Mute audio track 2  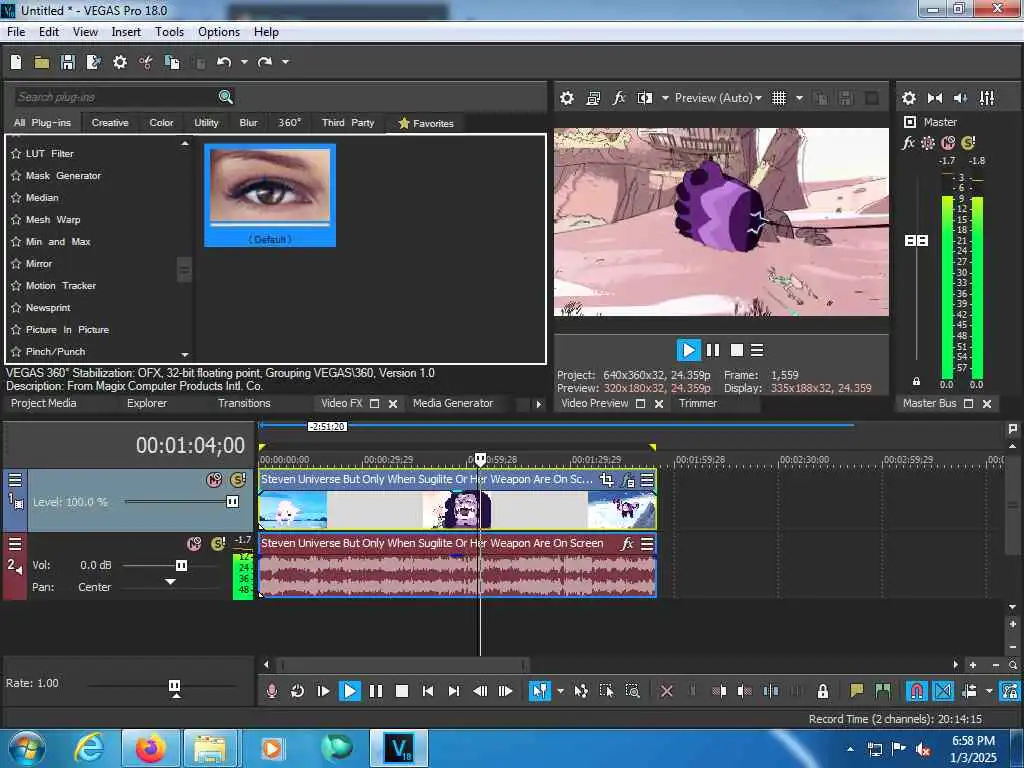tap(194, 543)
